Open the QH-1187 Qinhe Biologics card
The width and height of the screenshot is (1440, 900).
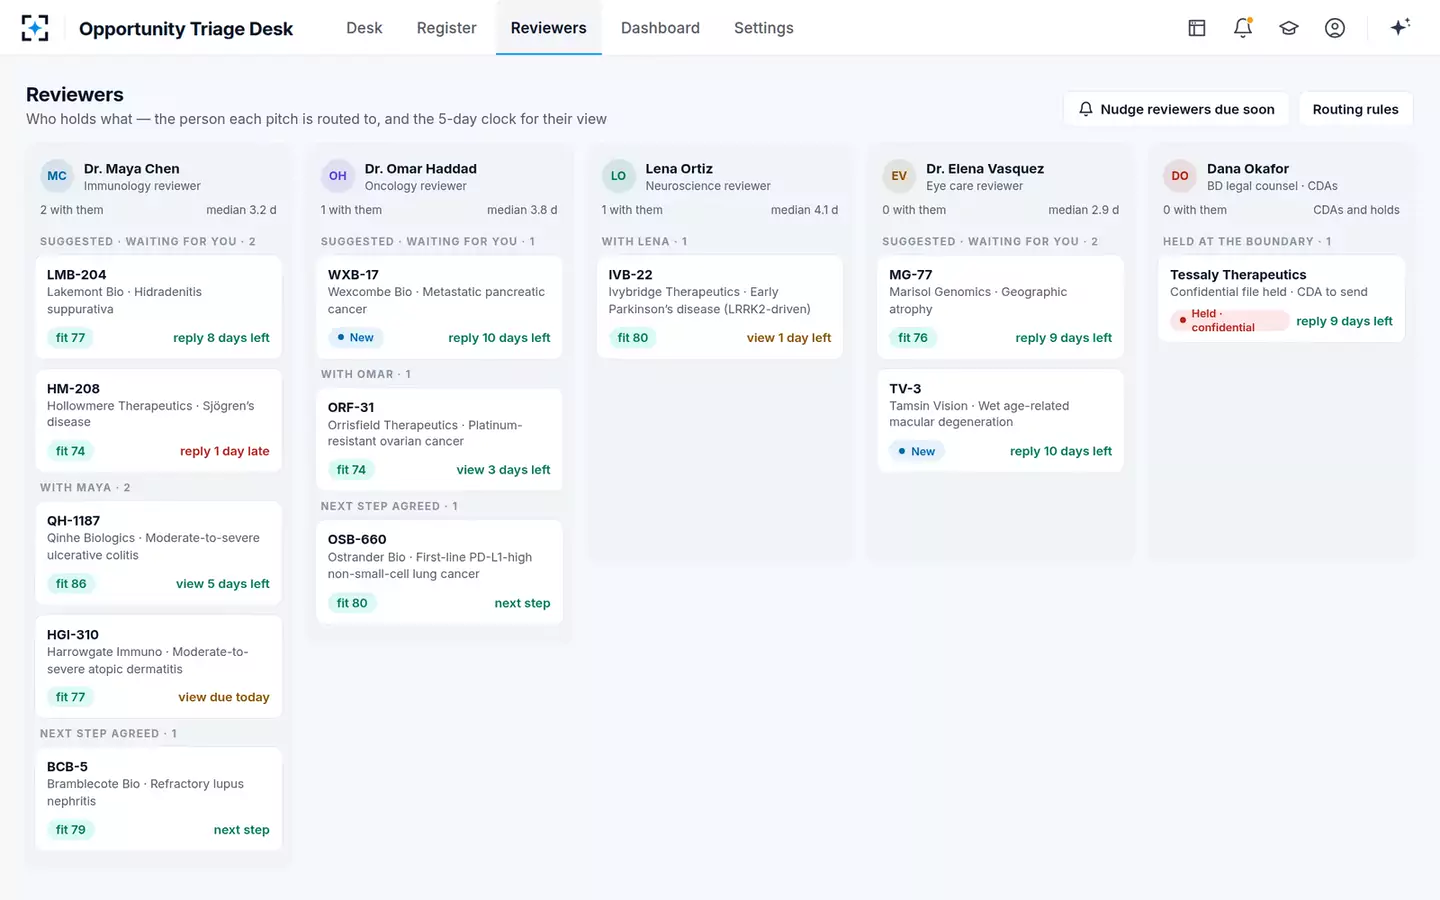click(x=158, y=552)
